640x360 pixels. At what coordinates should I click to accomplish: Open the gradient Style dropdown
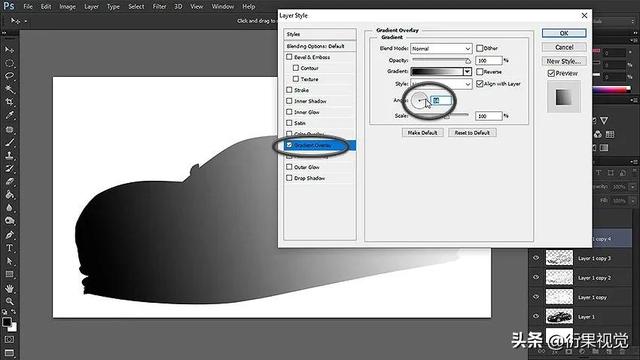point(441,84)
